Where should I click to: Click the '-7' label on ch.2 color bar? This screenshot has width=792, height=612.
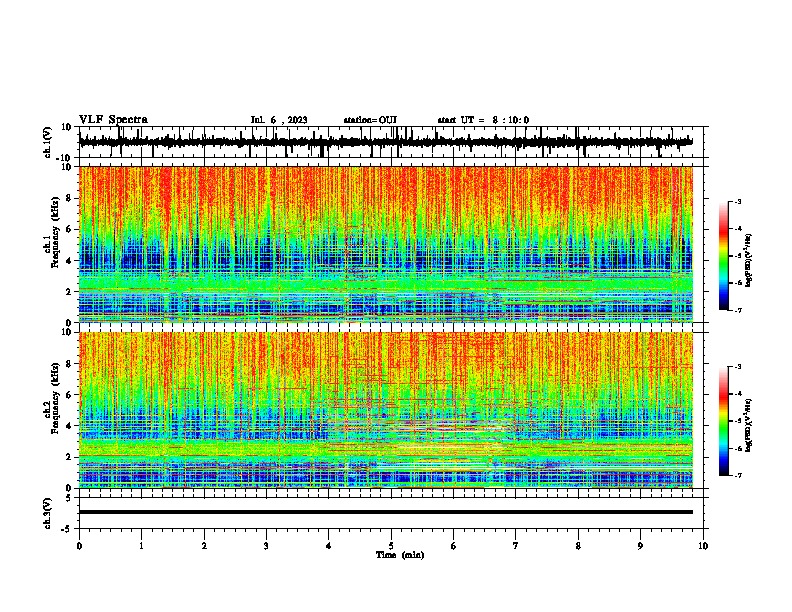pyautogui.click(x=738, y=476)
